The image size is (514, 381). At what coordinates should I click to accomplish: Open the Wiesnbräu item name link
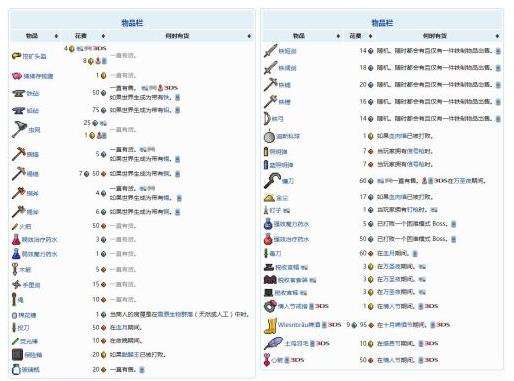(x=299, y=325)
